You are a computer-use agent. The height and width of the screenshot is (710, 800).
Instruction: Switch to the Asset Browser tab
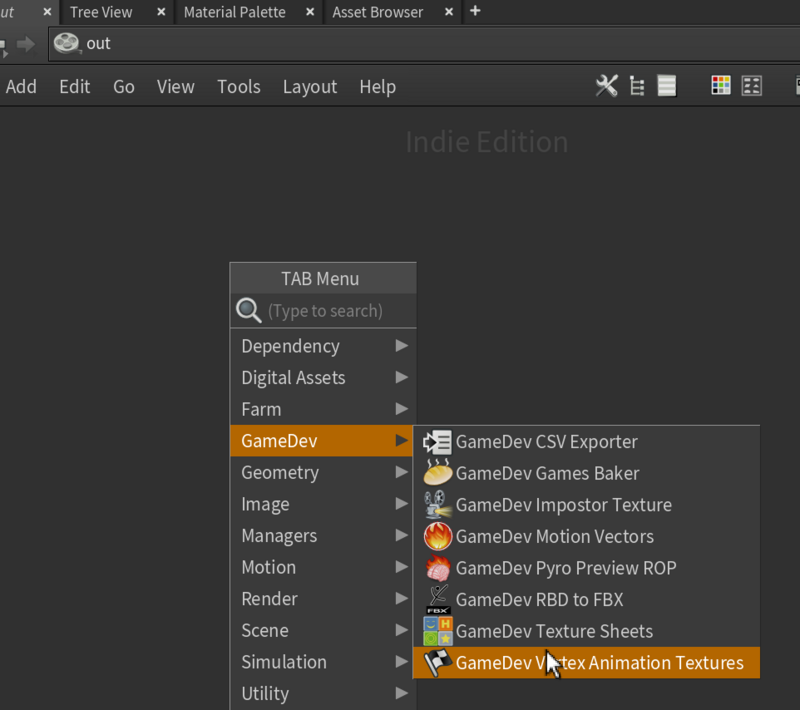378,12
